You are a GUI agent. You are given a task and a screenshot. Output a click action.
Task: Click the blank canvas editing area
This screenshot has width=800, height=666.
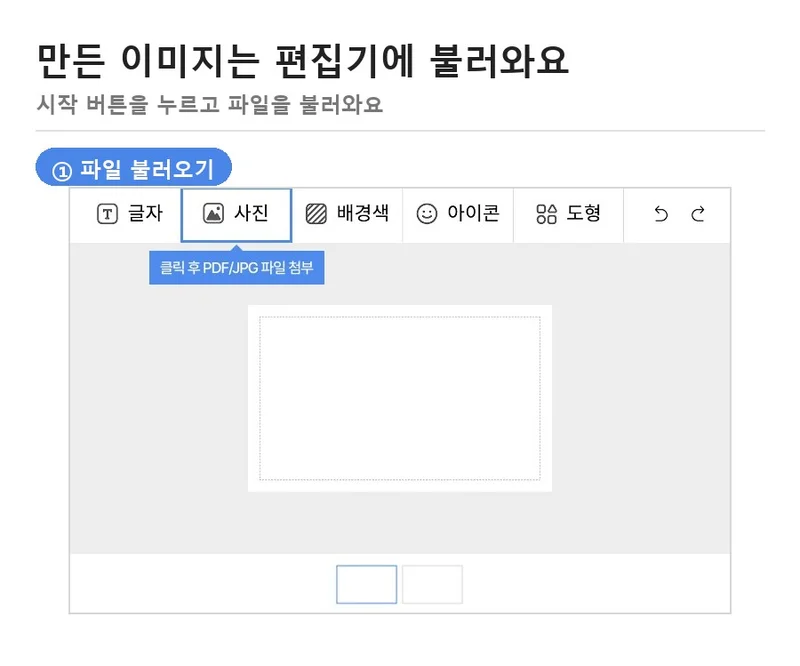click(x=399, y=398)
